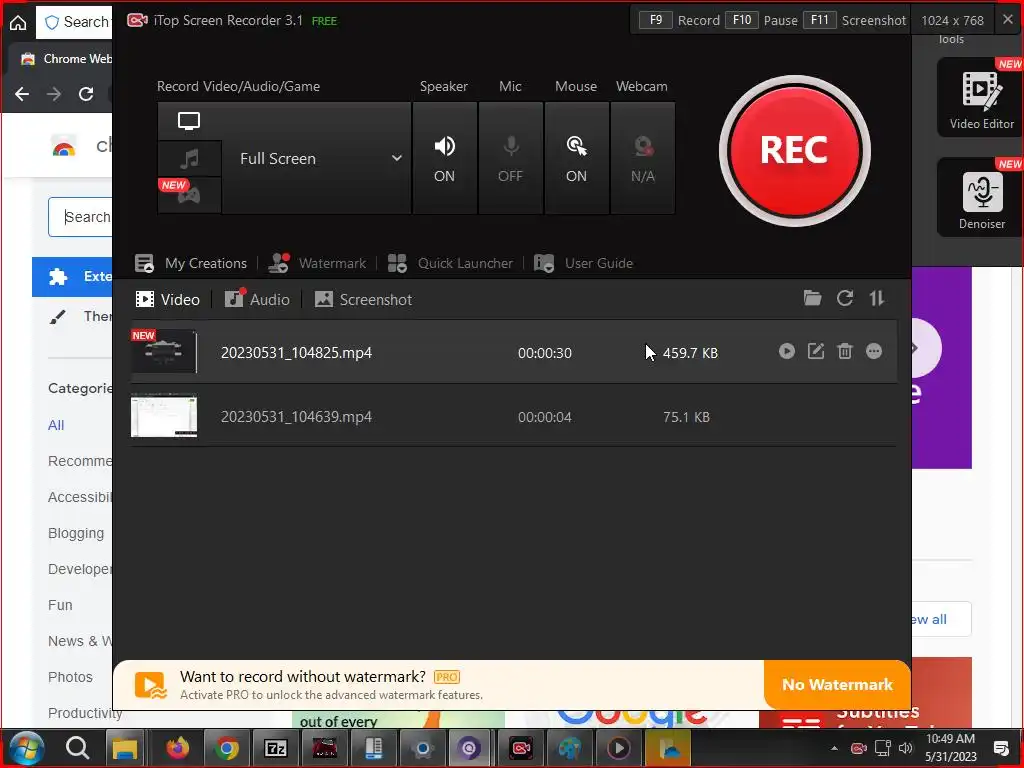
Task: Open iTop Screen Recorder taskbar icon
Action: (520, 748)
